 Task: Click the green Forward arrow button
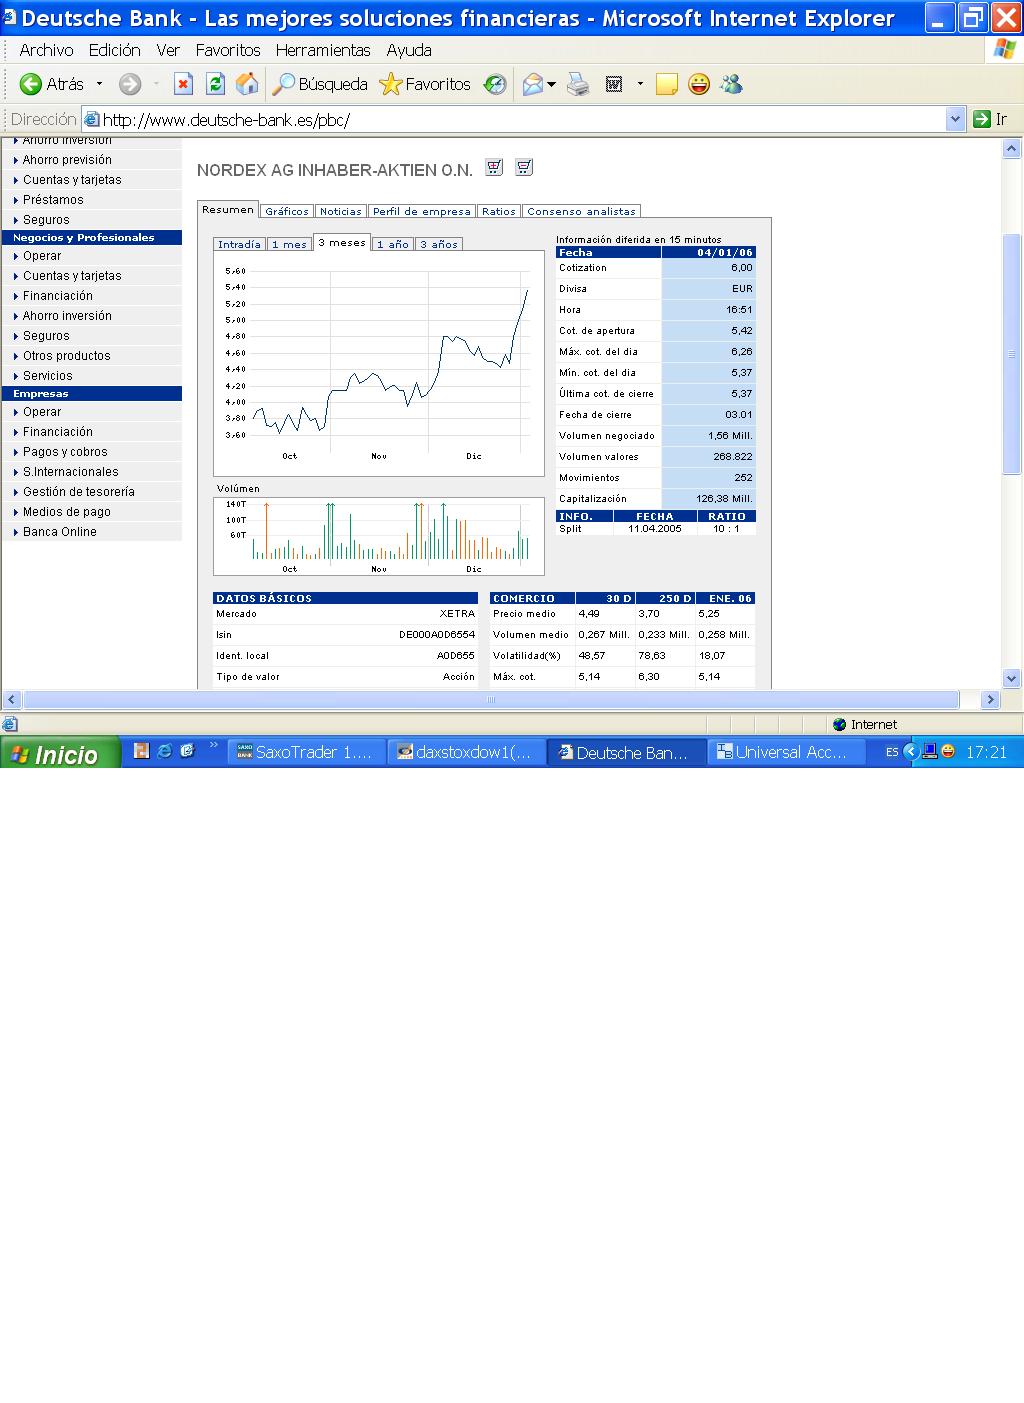pyautogui.click(x=130, y=84)
